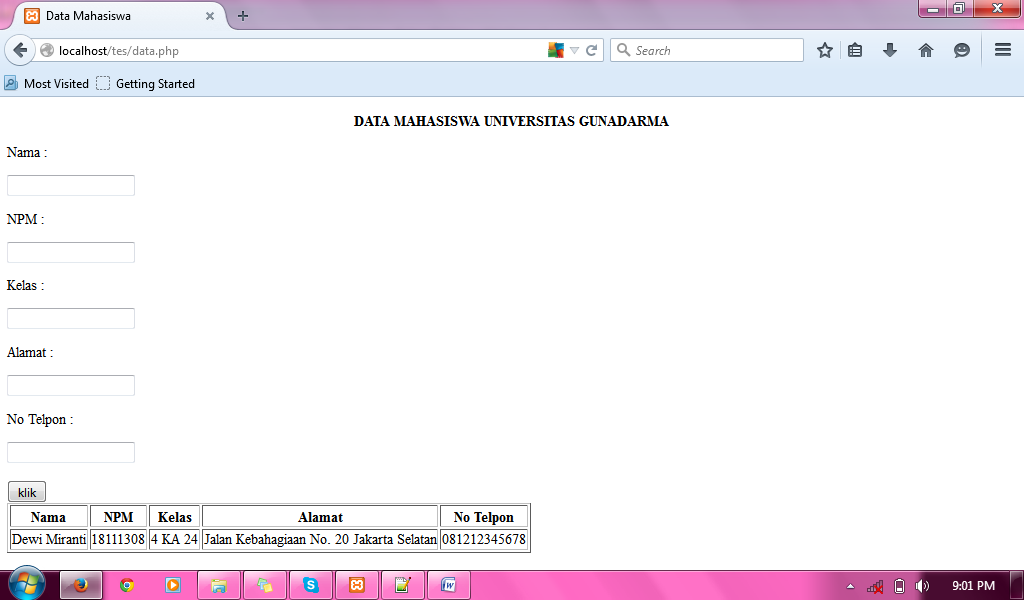Image resolution: width=1024 pixels, height=600 pixels.
Task: Click the Kelas table header
Action: point(174,516)
